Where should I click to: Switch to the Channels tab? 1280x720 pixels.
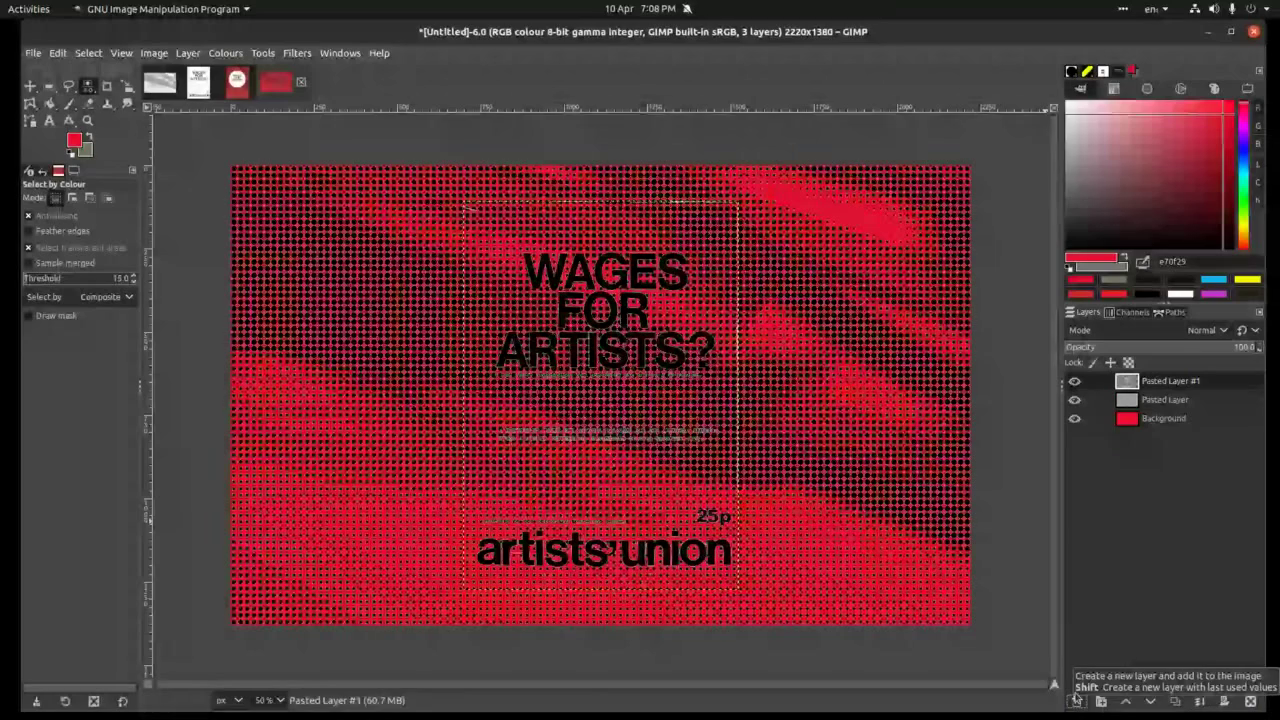(x=1127, y=312)
